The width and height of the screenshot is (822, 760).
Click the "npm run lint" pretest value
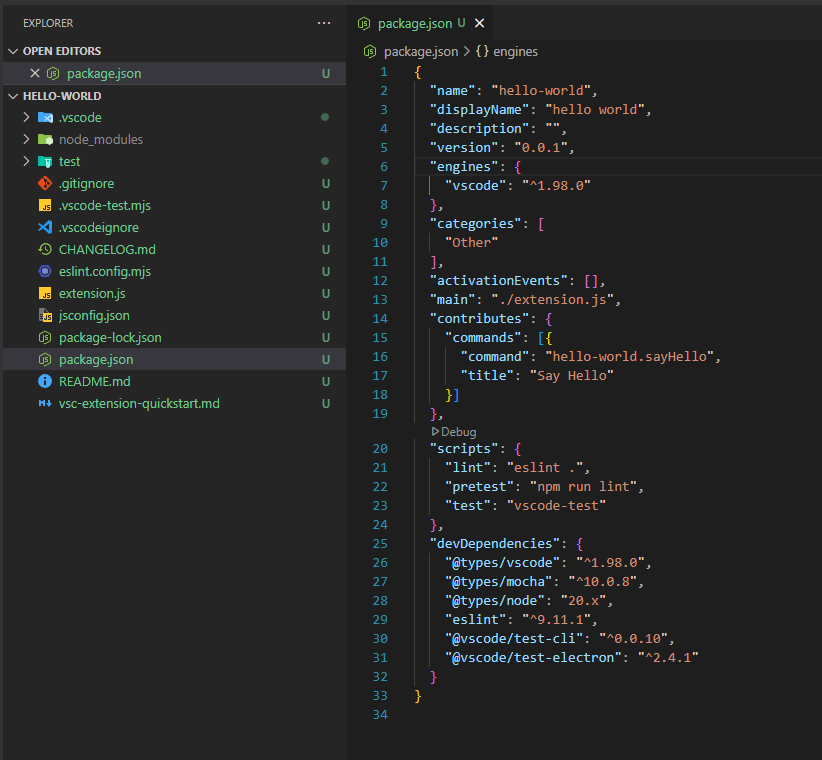point(583,487)
